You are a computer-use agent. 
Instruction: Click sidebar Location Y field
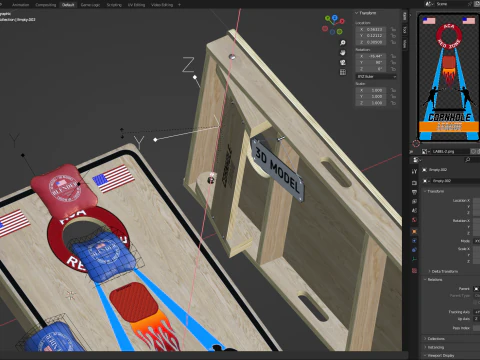click(371, 36)
